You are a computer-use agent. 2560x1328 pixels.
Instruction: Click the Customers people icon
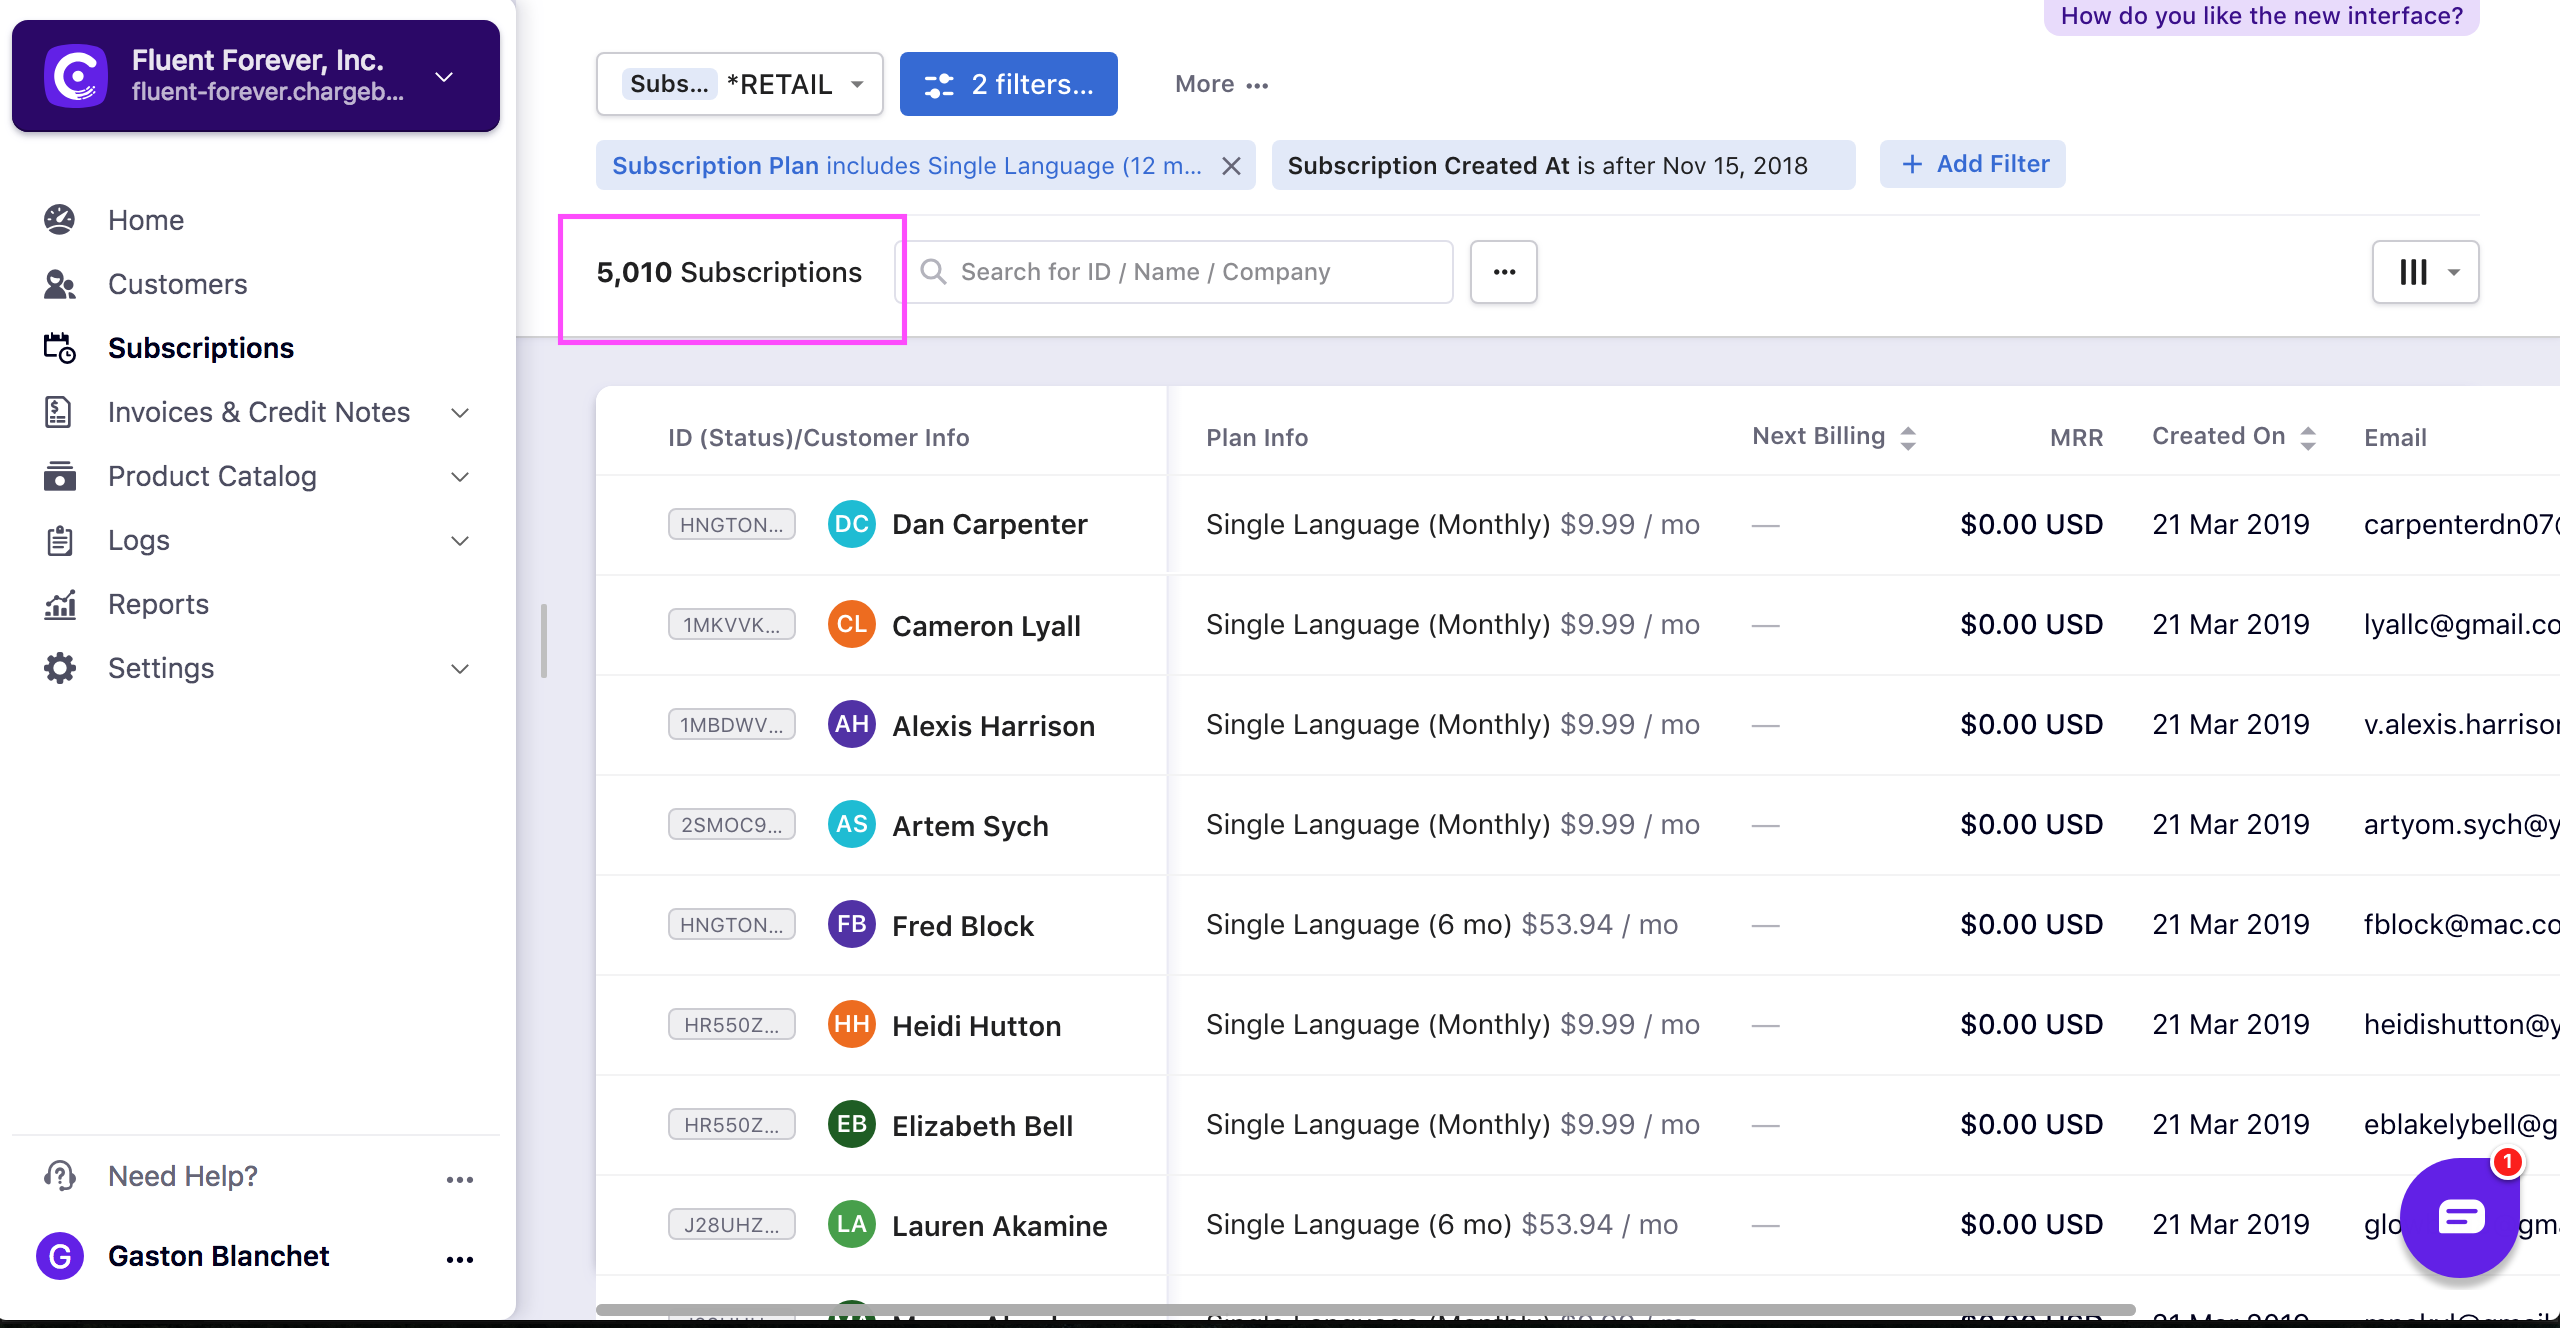point(60,284)
